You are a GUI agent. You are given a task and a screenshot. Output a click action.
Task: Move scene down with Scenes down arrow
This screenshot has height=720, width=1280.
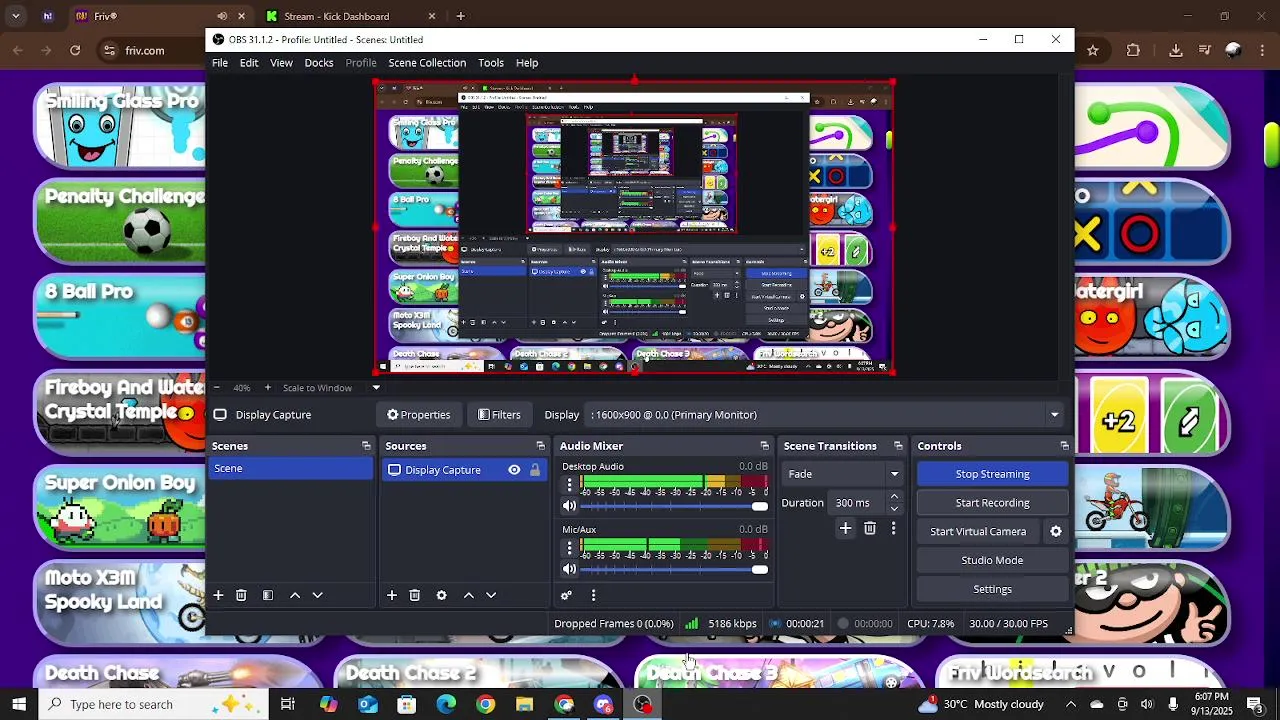pyautogui.click(x=317, y=595)
